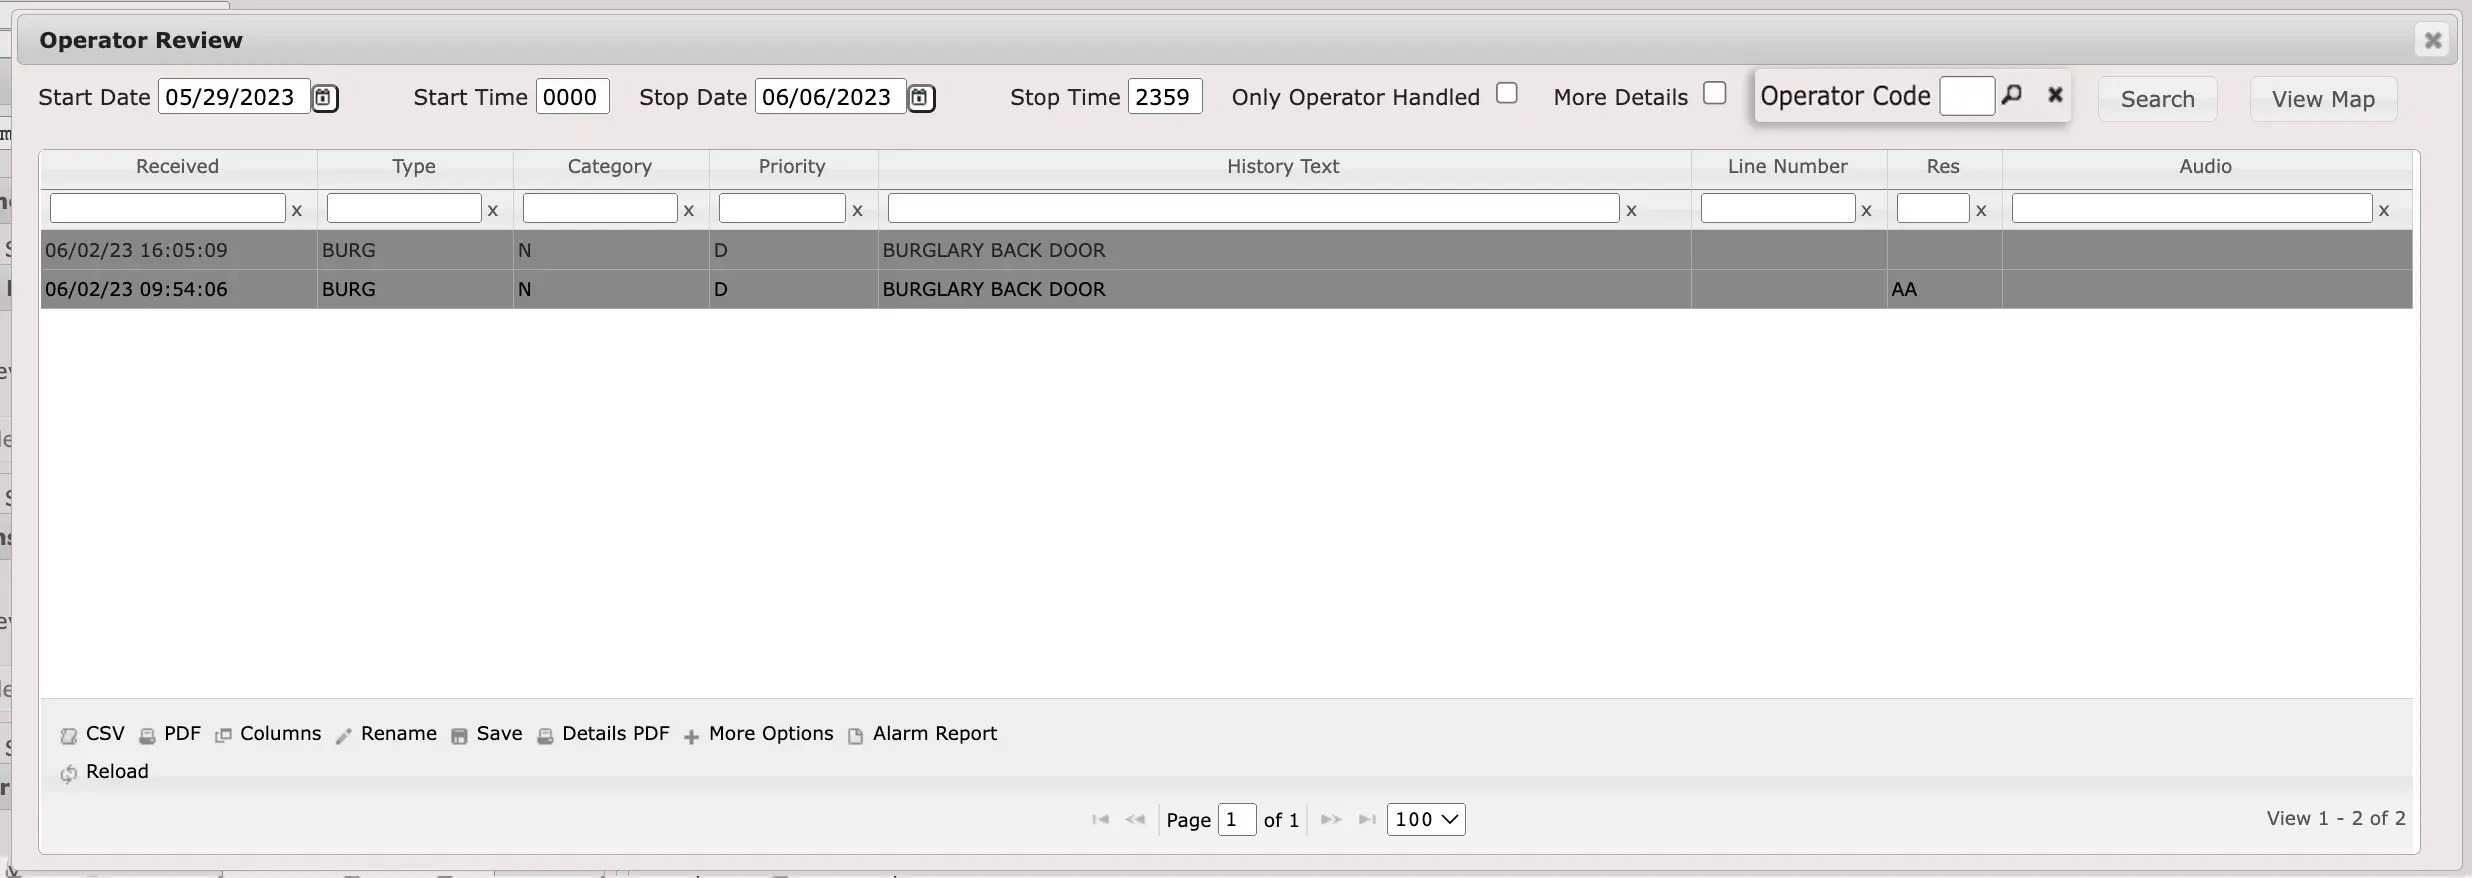
Task: Open the Alarm Report
Action: coord(922,734)
